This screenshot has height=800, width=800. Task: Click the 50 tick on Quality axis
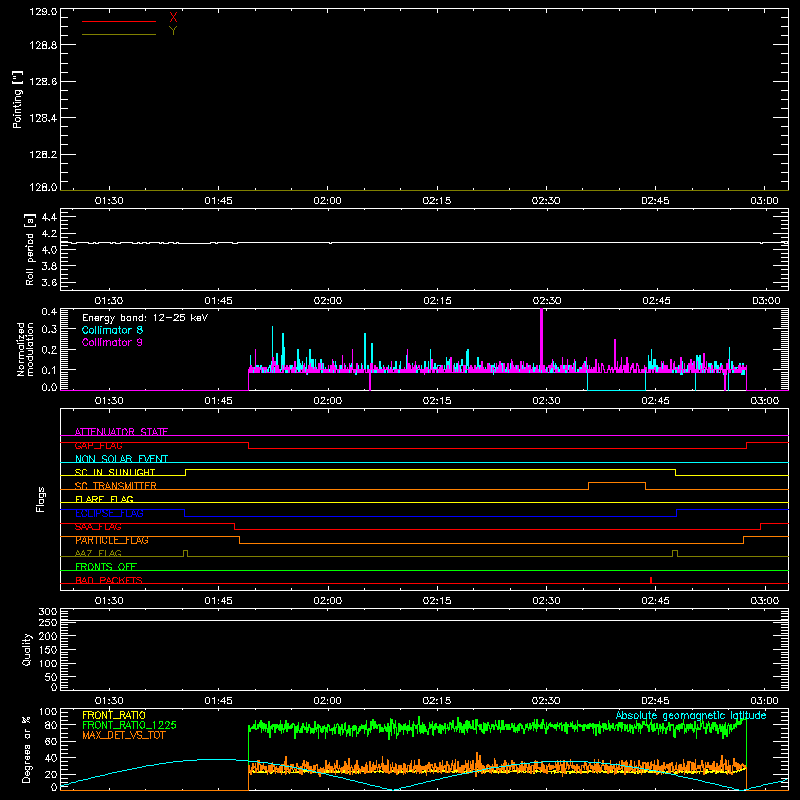(x=51, y=677)
